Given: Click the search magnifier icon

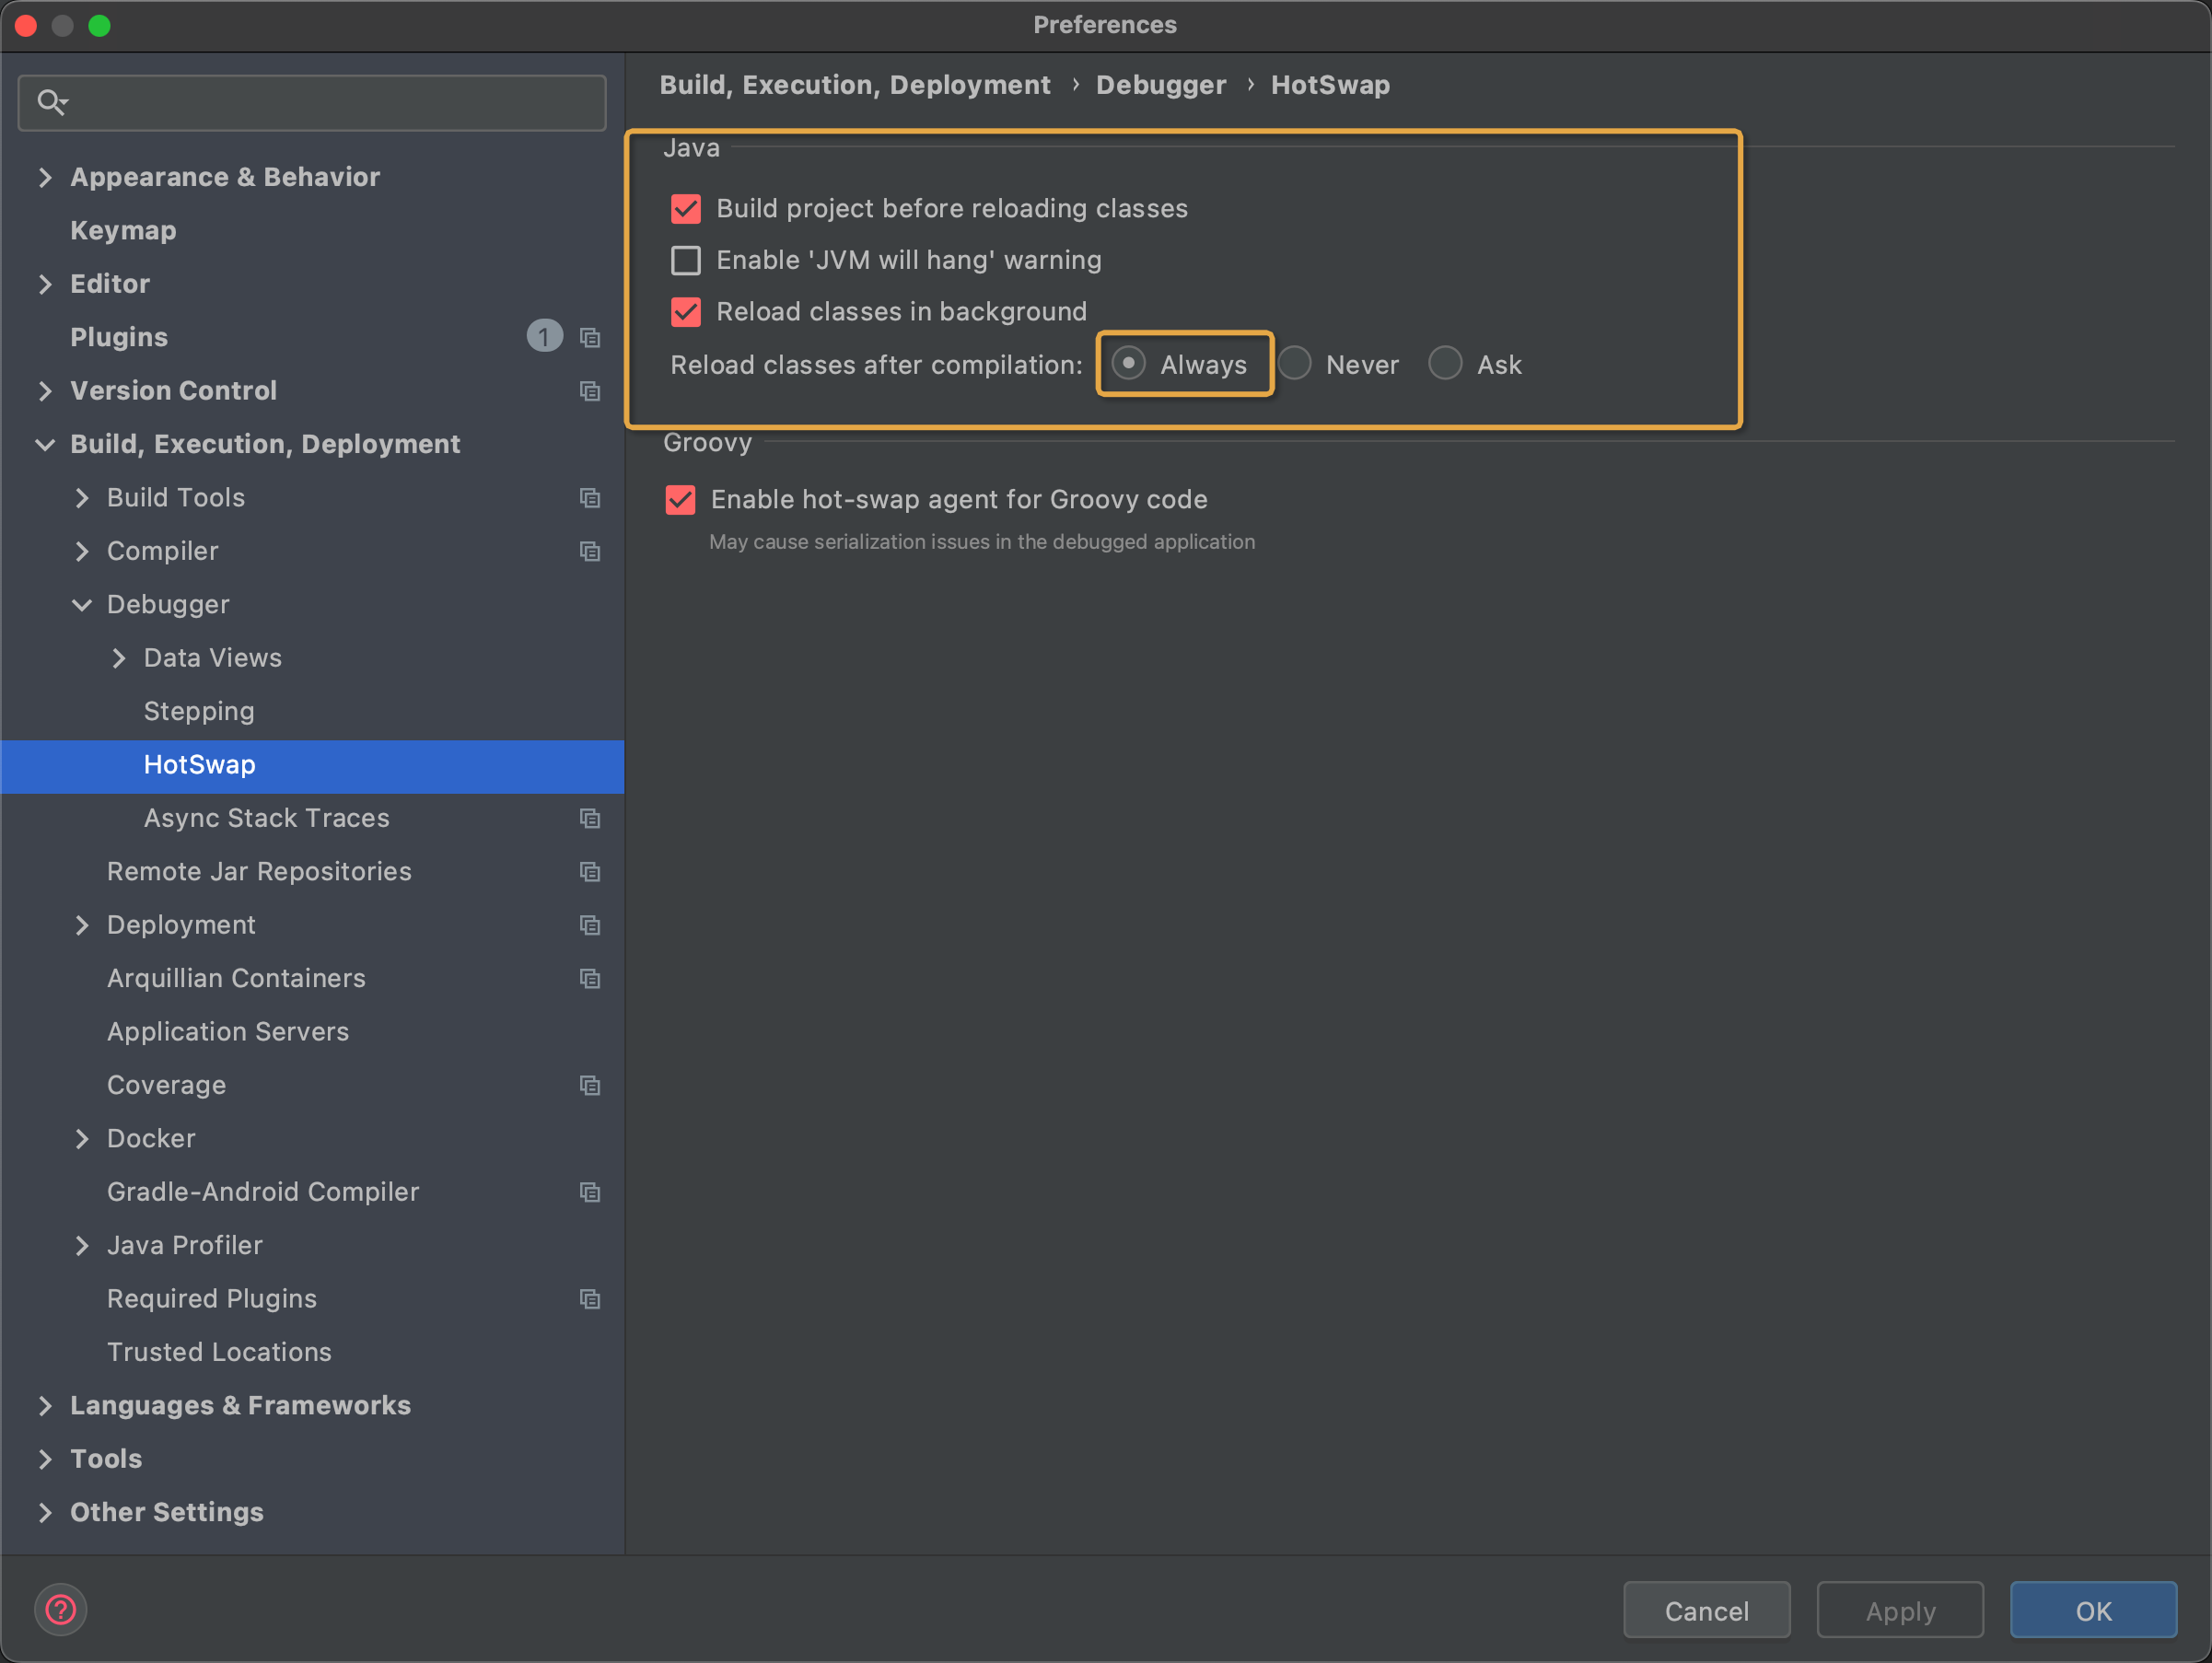Looking at the screenshot, I should coord(51,102).
